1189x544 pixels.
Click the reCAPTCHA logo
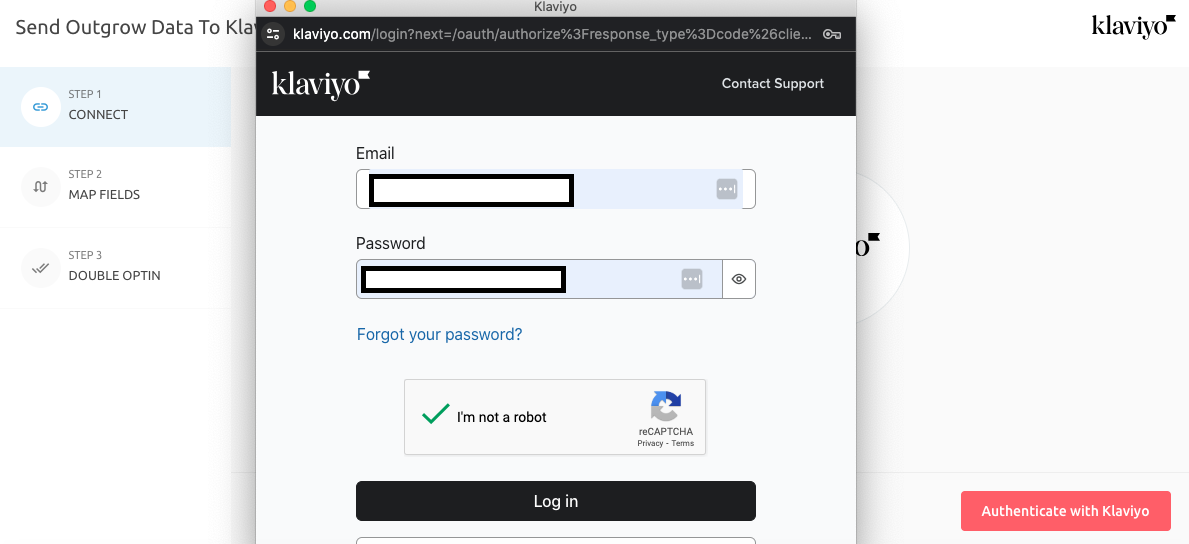(665, 406)
